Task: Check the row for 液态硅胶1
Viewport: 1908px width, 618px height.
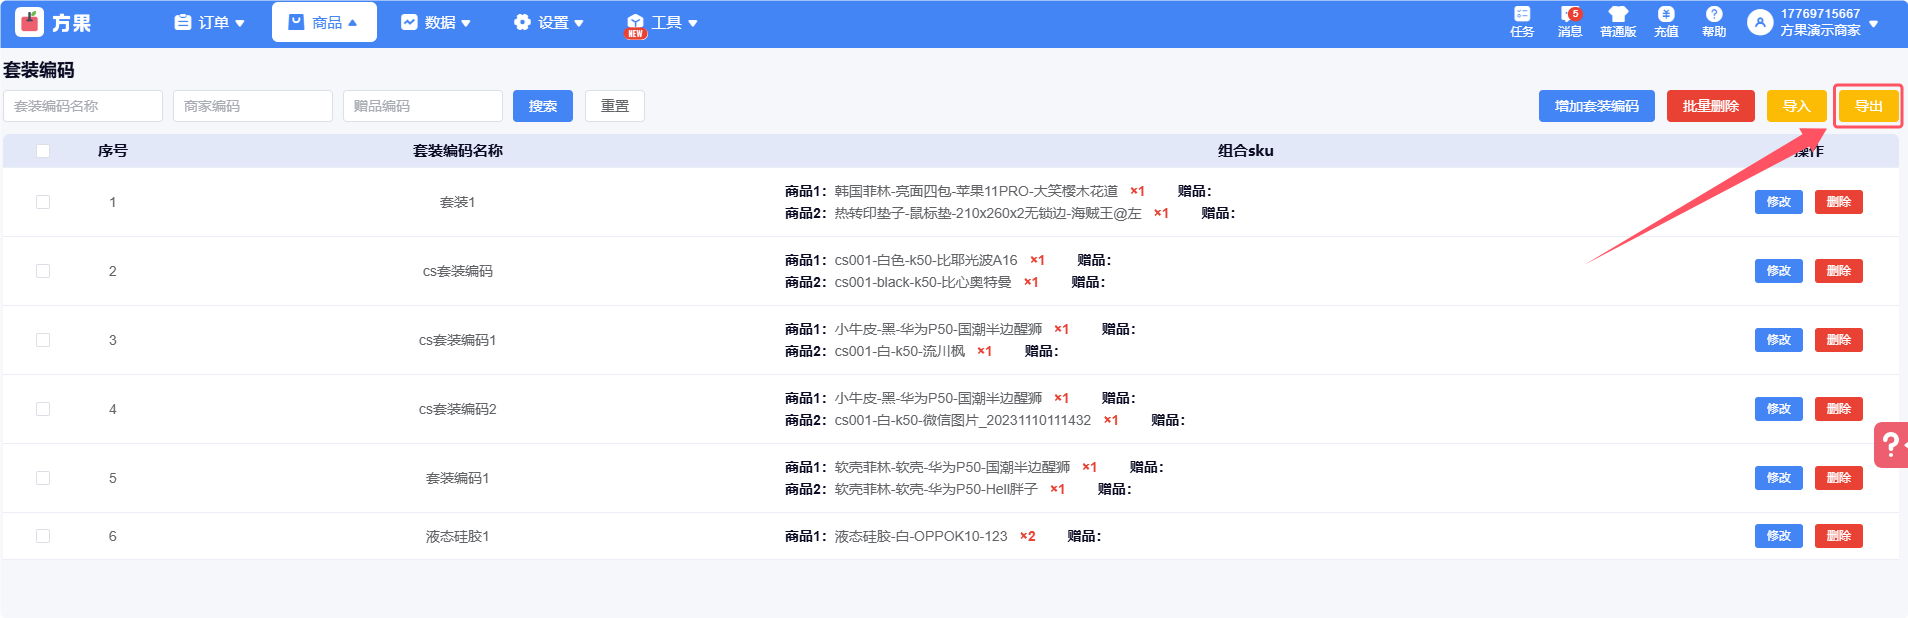Action: coord(43,536)
